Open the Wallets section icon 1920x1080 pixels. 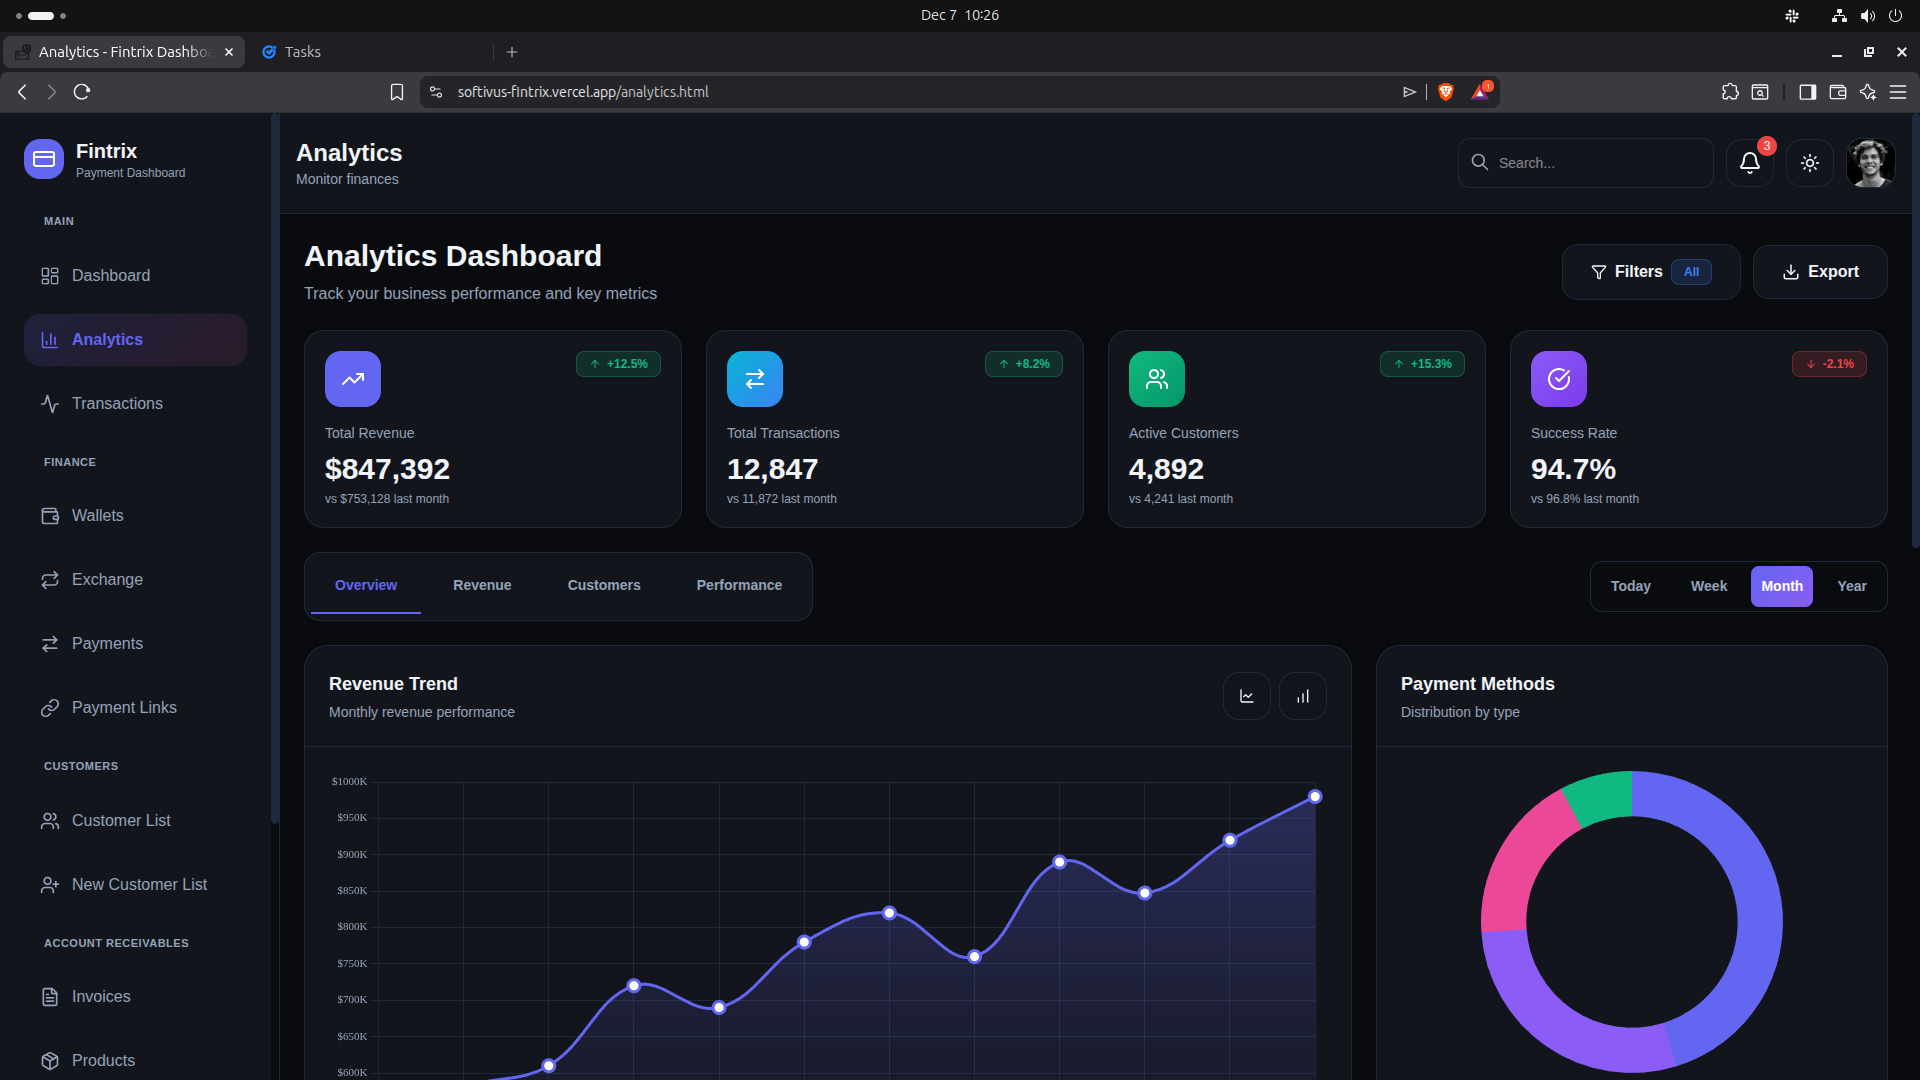(51, 516)
